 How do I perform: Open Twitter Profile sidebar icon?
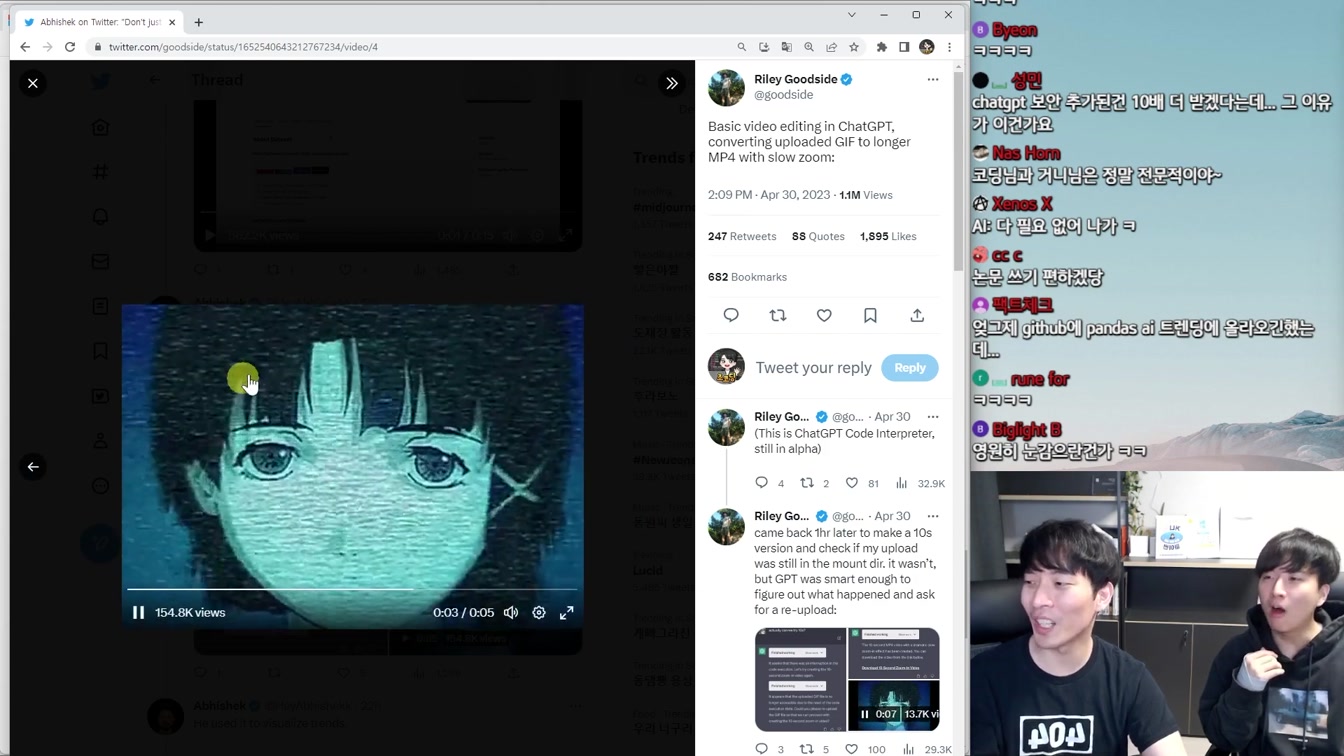pyautogui.click(x=100, y=441)
